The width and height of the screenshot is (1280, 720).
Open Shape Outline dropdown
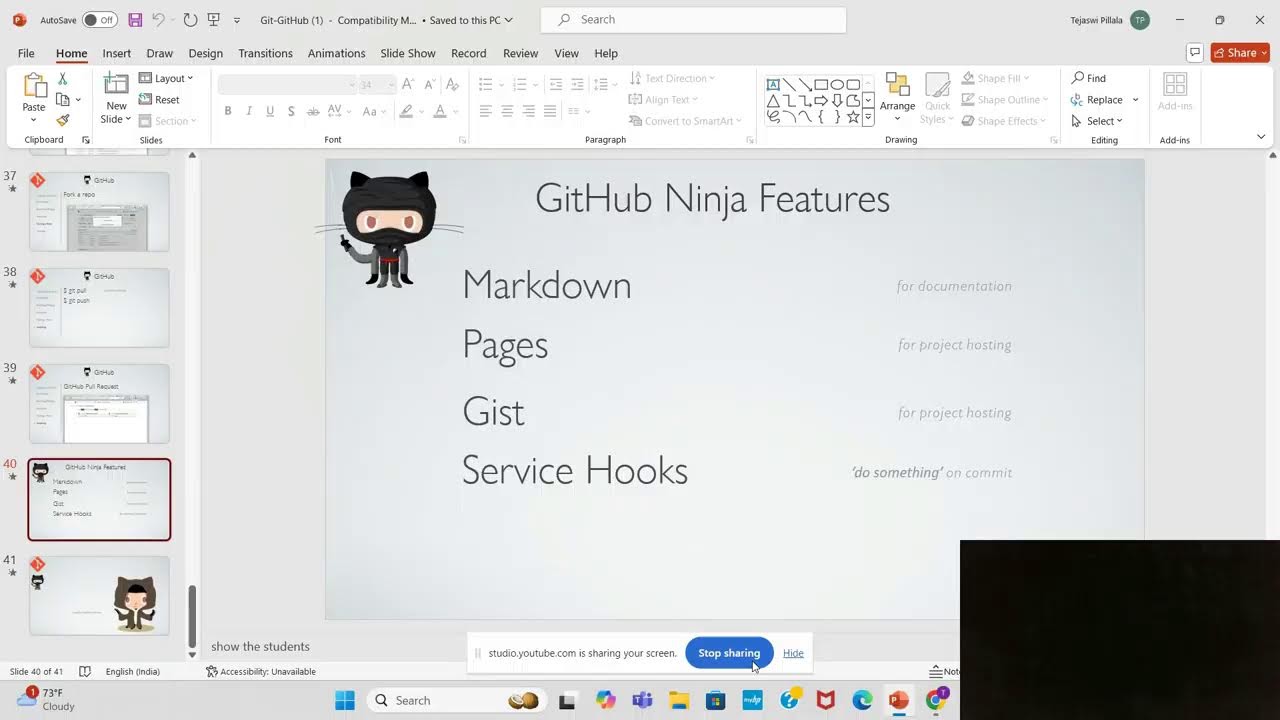click(1005, 99)
